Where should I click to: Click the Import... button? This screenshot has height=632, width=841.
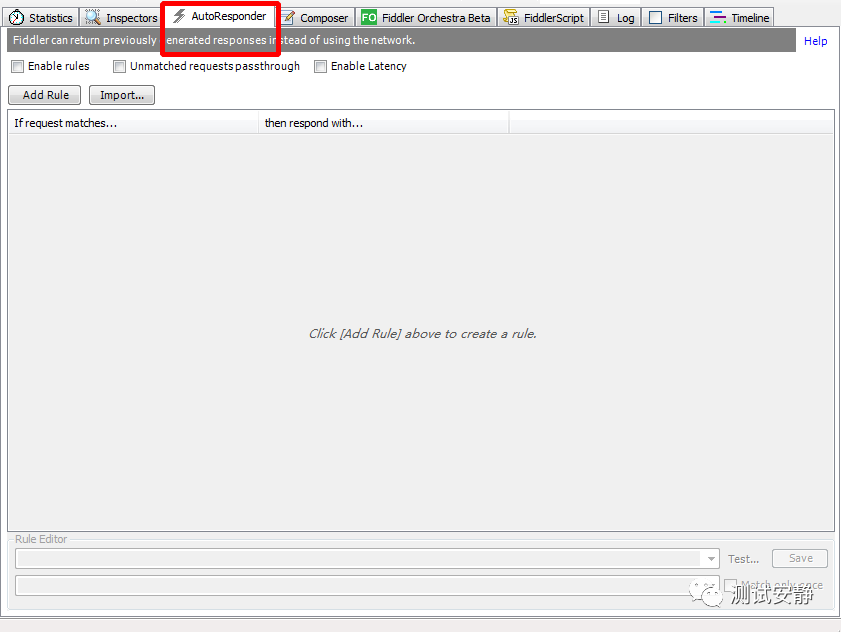tap(122, 95)
